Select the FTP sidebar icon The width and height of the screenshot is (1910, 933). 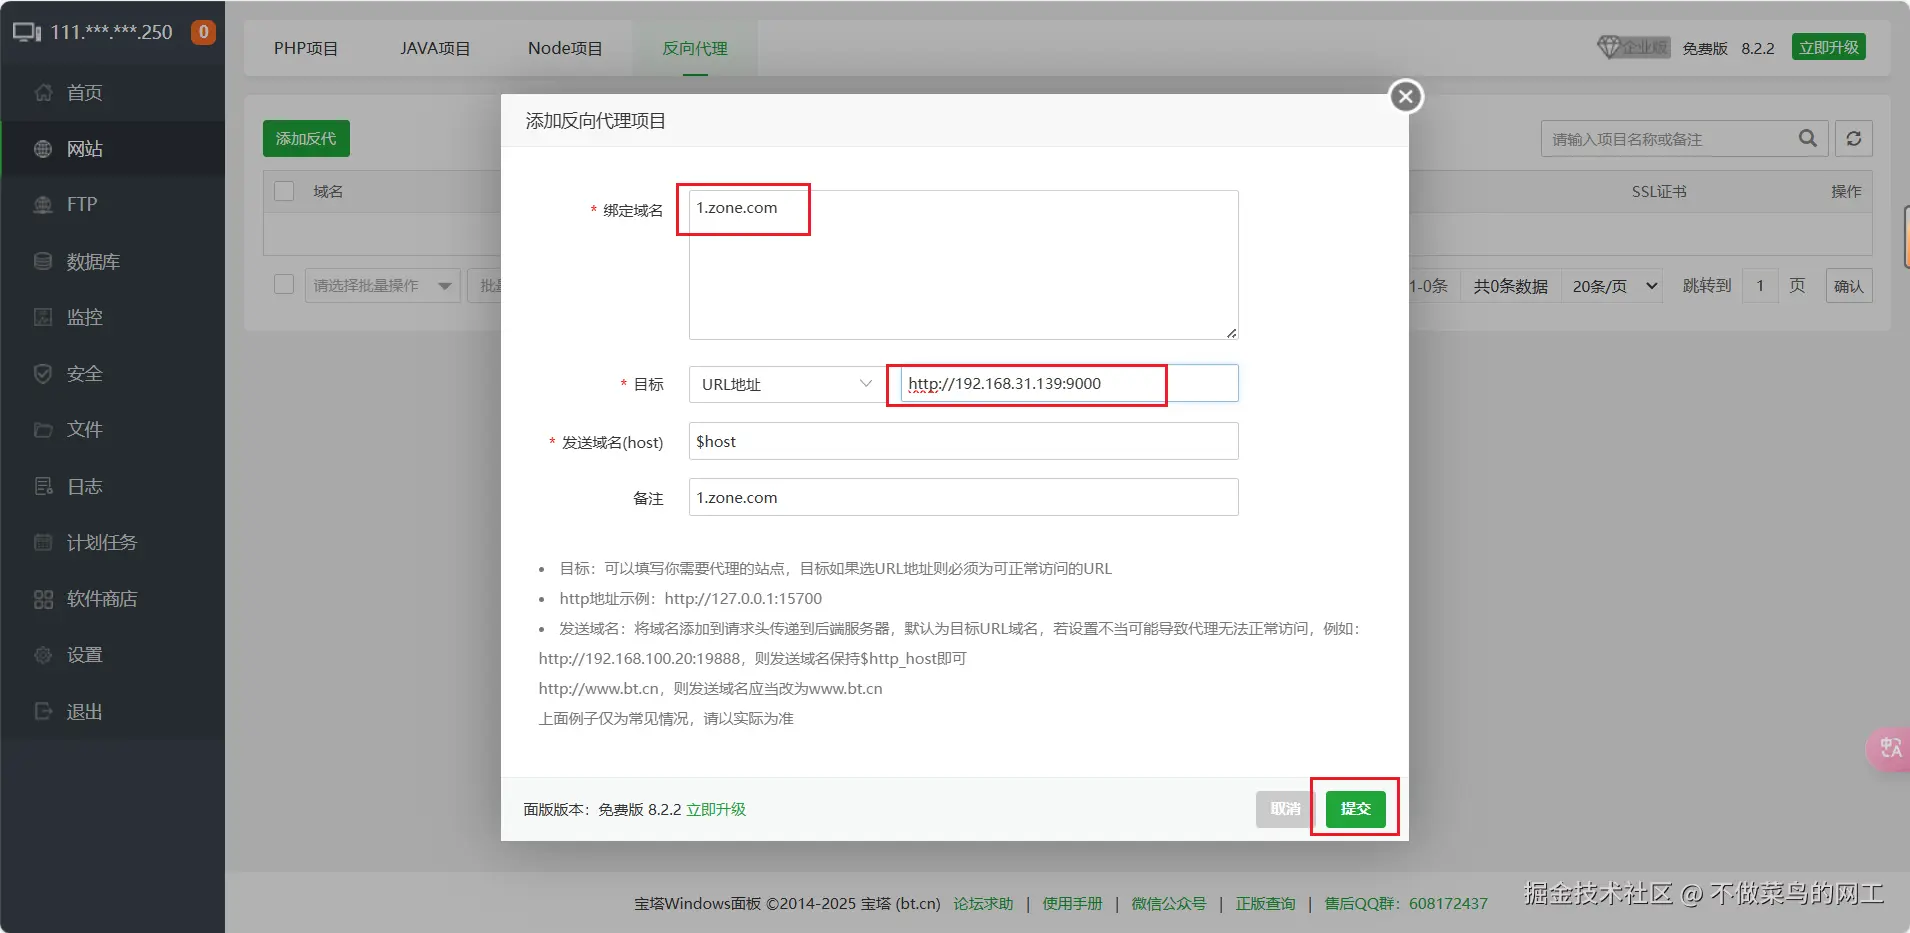tap(80, 204)
